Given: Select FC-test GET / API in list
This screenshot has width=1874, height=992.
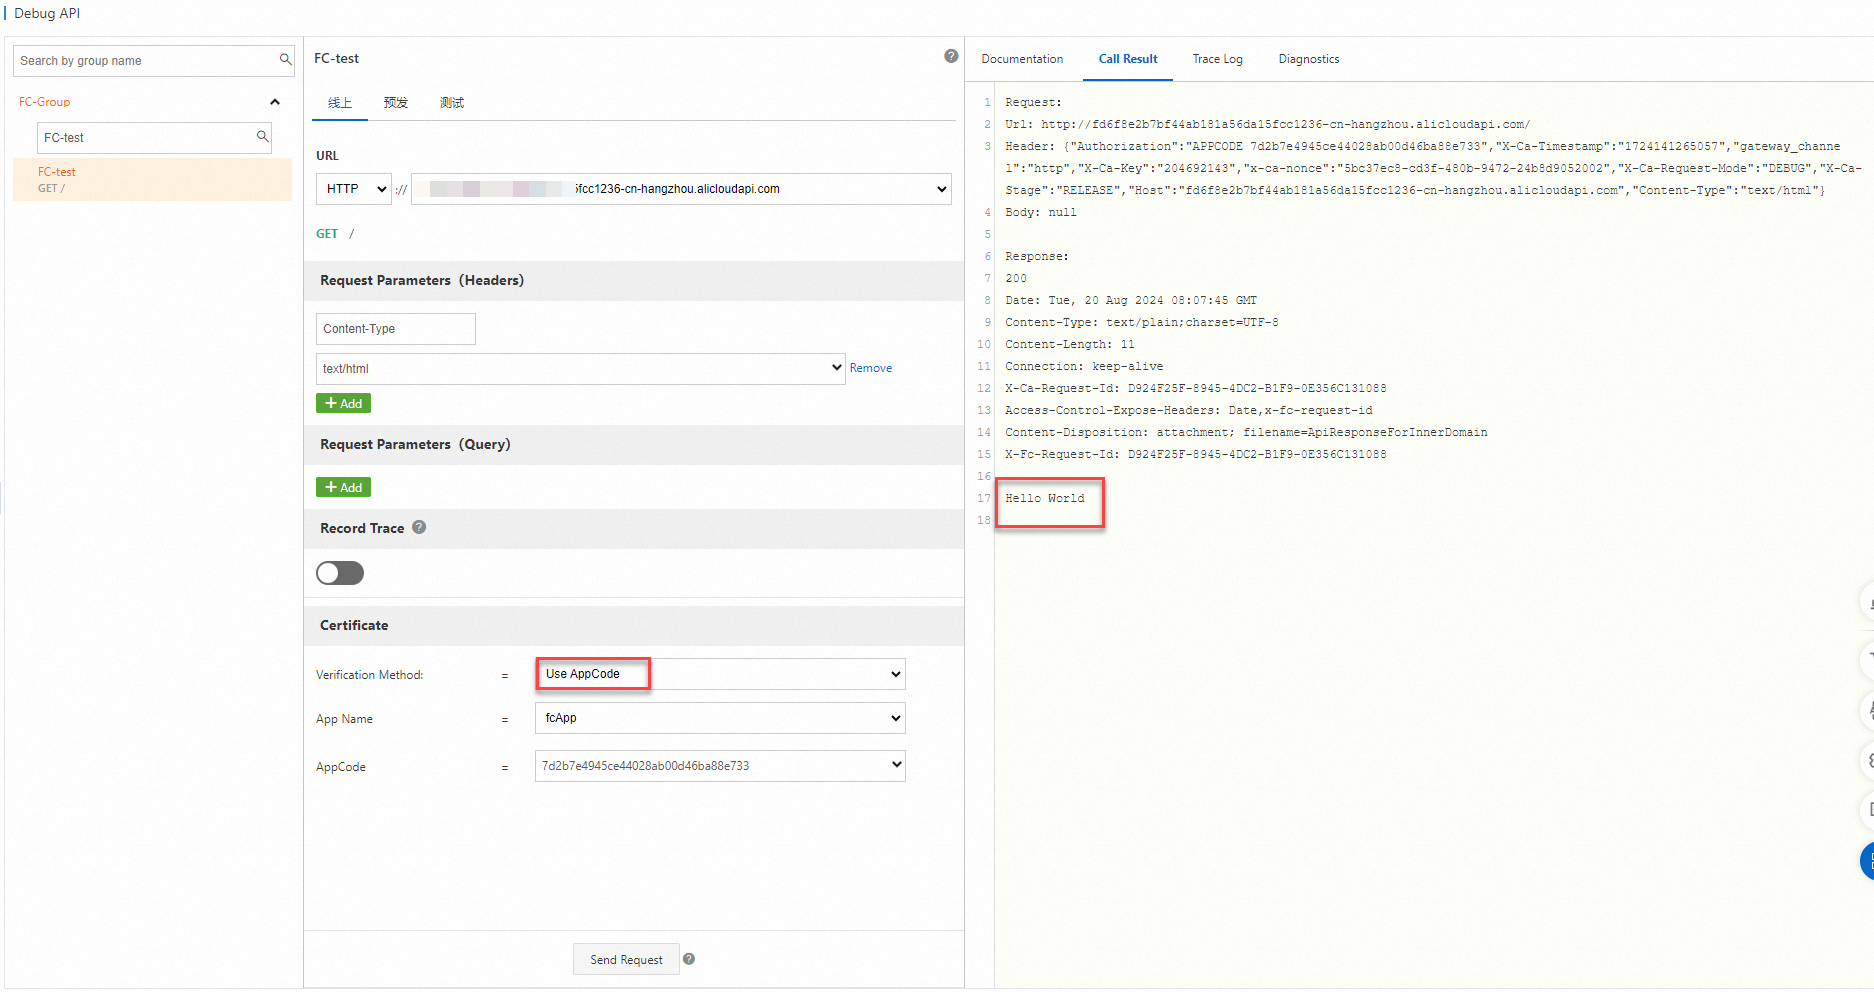Looking at the screenshot, I should [152, 180].
